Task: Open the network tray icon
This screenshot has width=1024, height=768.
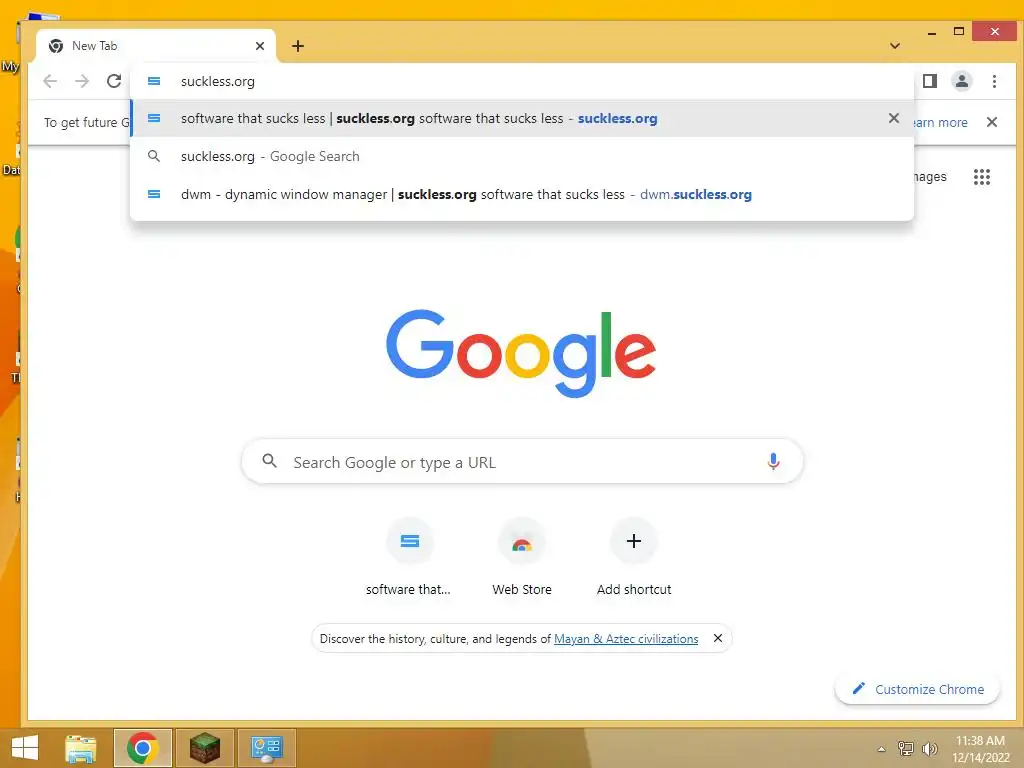Action: [x=906, y=748]
